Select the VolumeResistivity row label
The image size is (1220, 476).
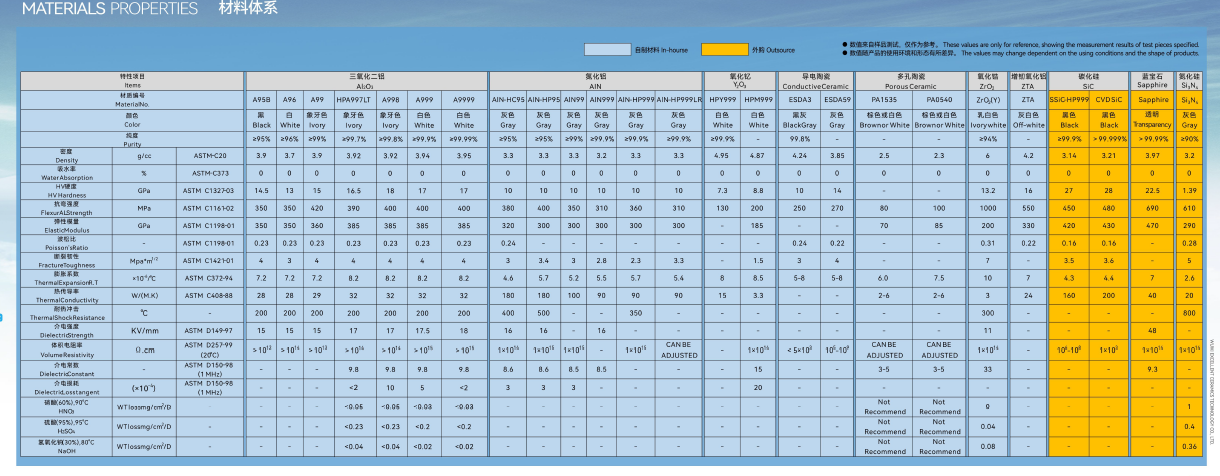coord(66,349)
